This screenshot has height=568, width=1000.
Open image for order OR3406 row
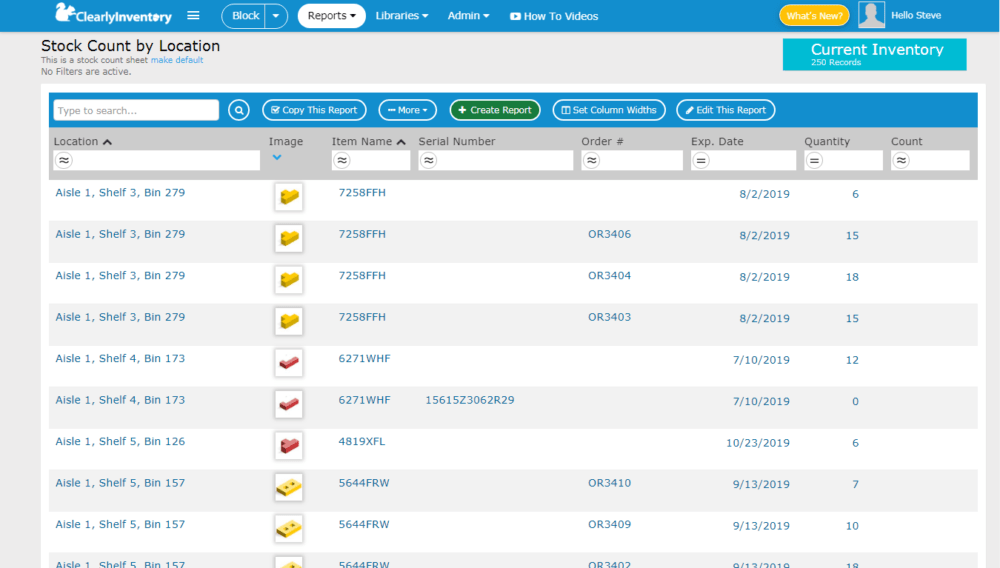pos(289,238)
